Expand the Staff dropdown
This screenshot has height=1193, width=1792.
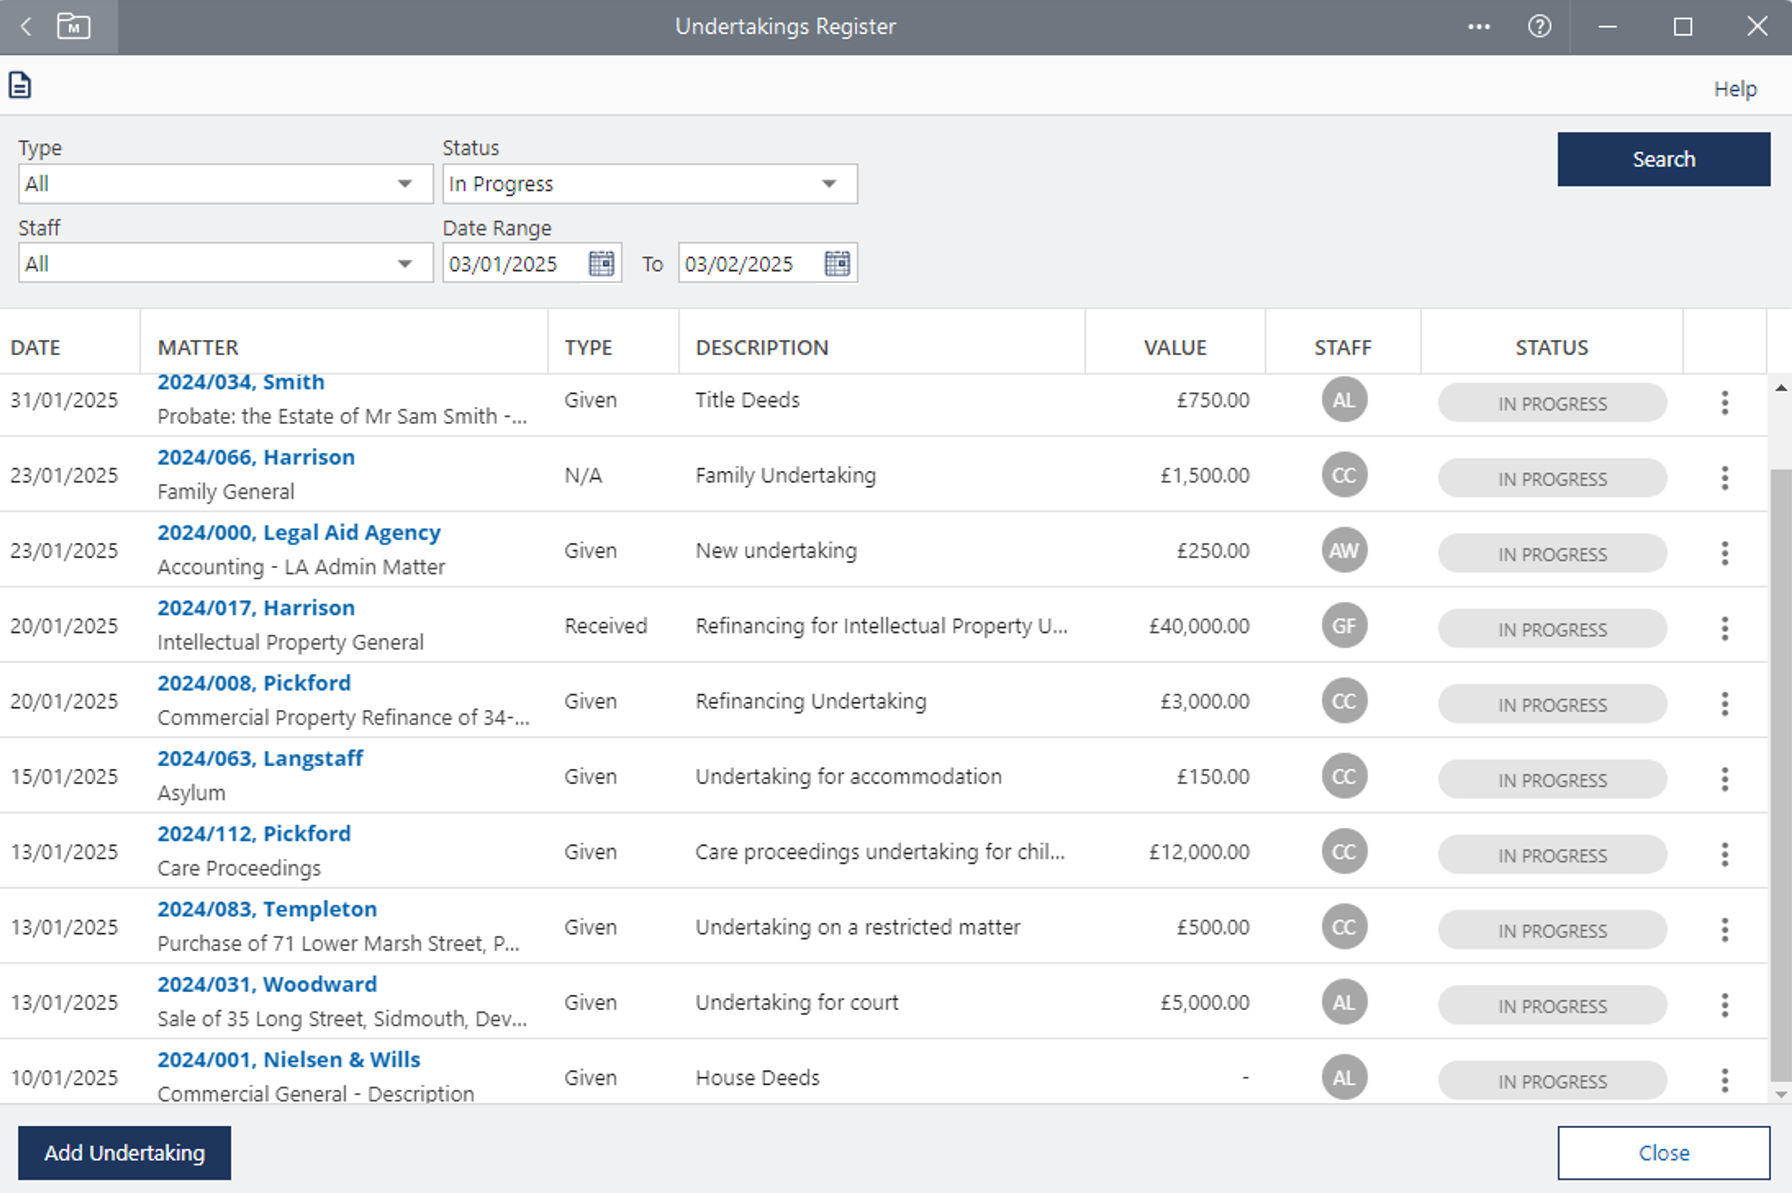(x=405, y=264)
